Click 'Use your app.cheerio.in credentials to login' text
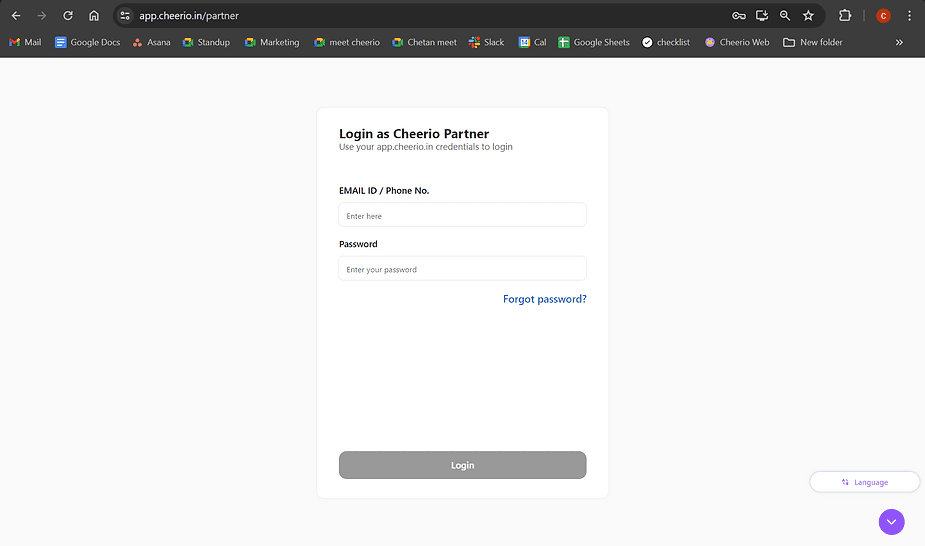The width and height of the screenshot is (925, 546). [425, 147]
